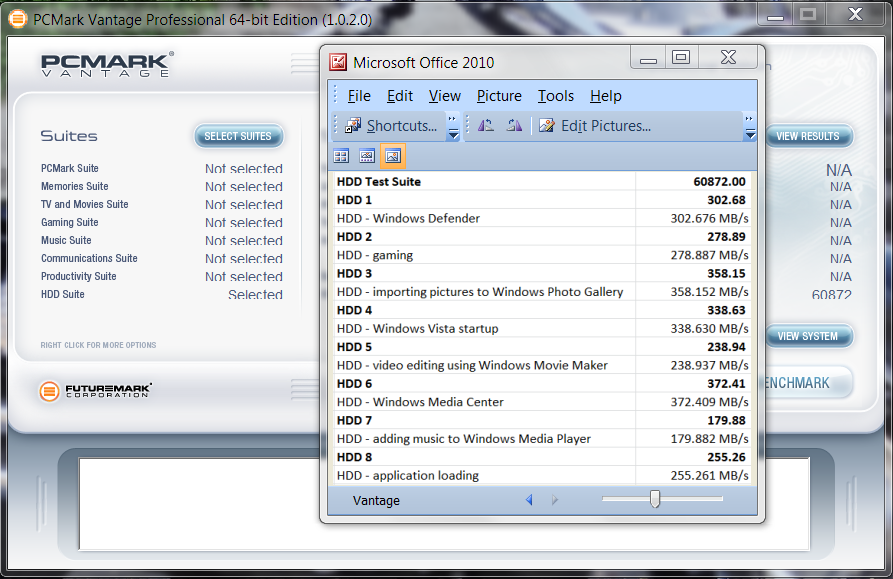Go to previous picture arrow
Viewport: 893px width, 579px height.
point(529,500)
